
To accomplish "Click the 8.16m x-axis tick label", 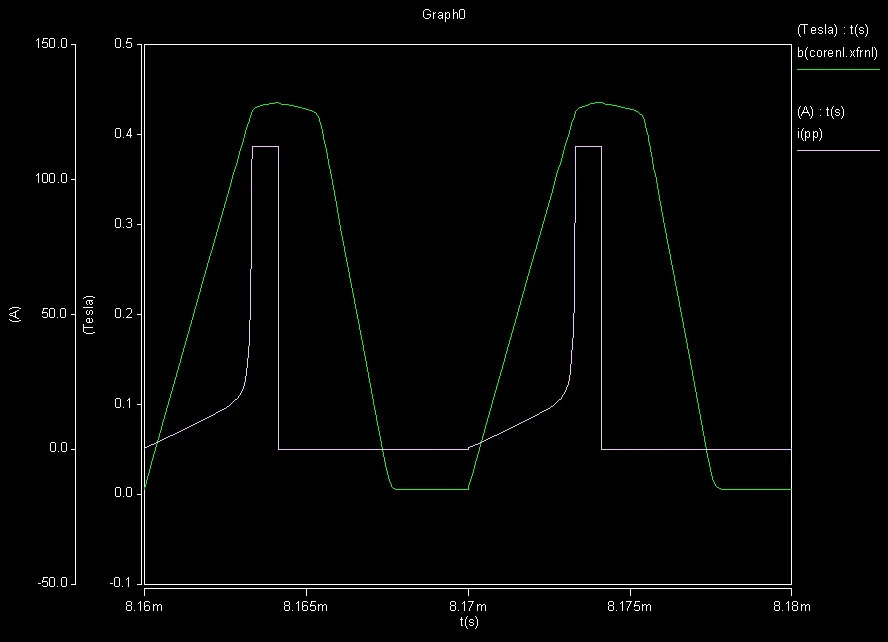I will [x=144, y=607].
